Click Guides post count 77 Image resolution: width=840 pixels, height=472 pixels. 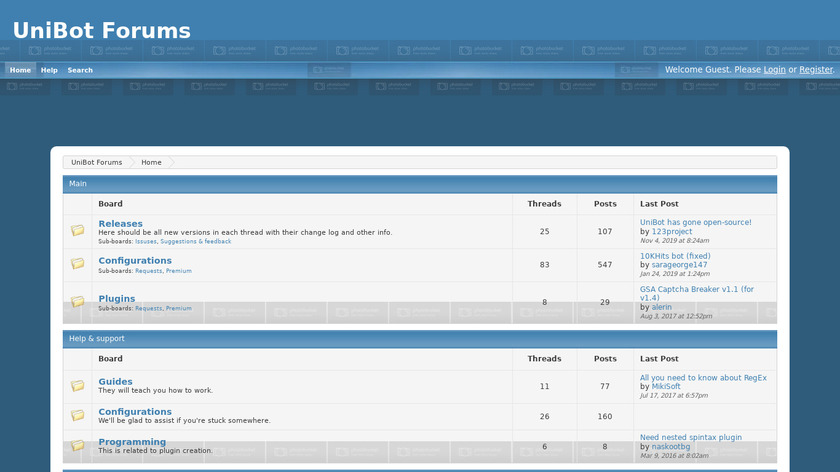[605, 386]
